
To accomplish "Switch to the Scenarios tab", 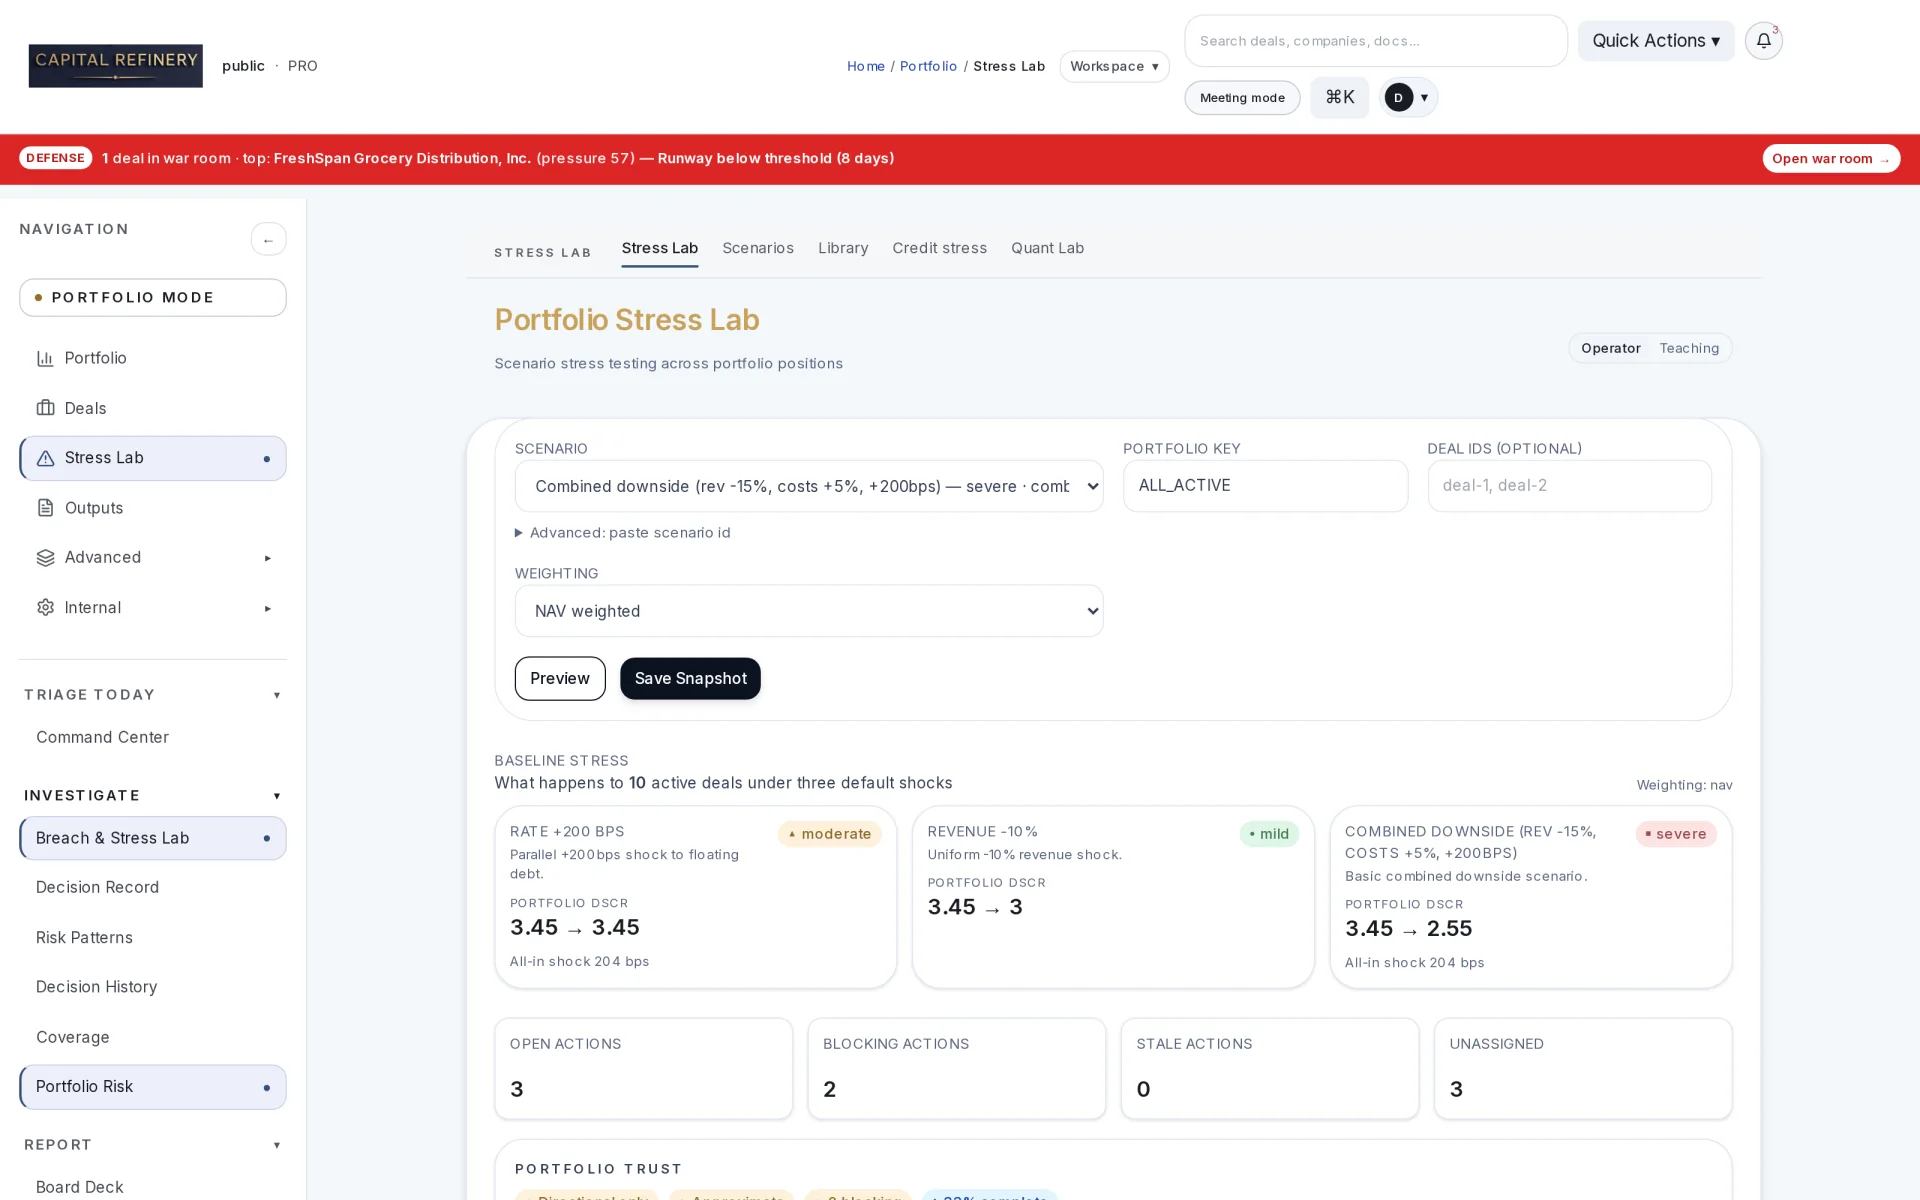I will point(758,248).
